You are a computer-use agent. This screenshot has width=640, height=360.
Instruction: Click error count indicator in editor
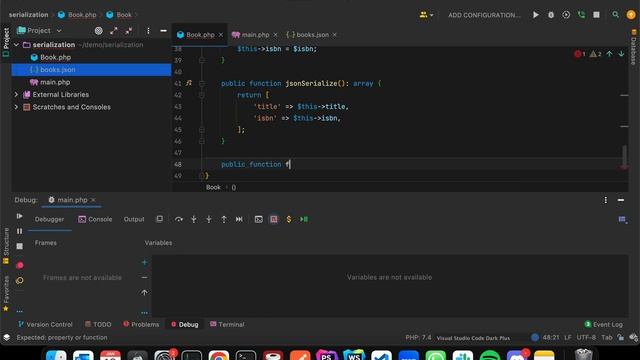(x=580, y=53)
